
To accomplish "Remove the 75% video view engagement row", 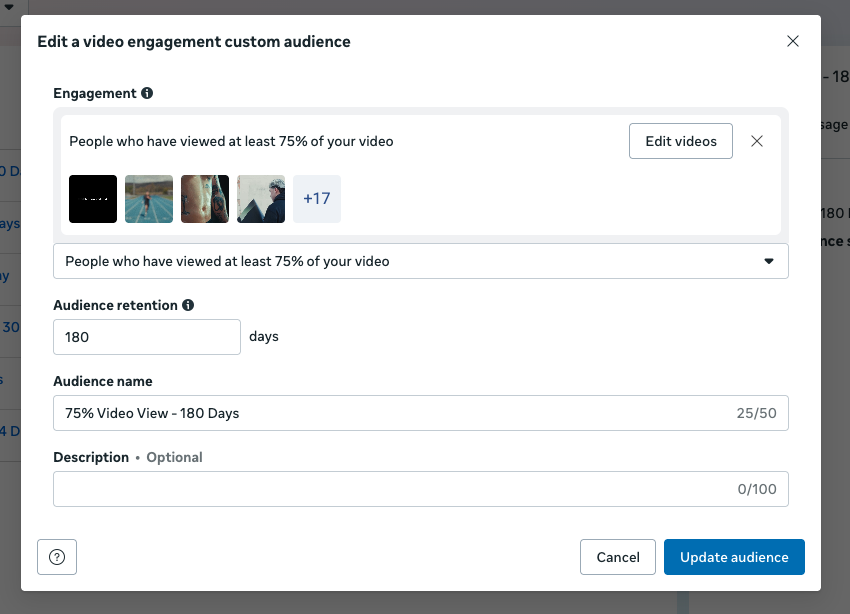I will [x=757, y=141].
